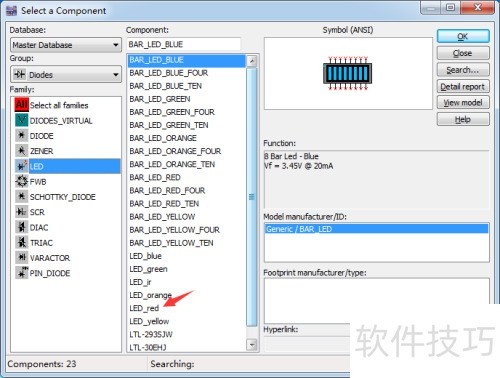Select BAR_LED_RED_TEN component
500x378 pixels.
(164, 203)
